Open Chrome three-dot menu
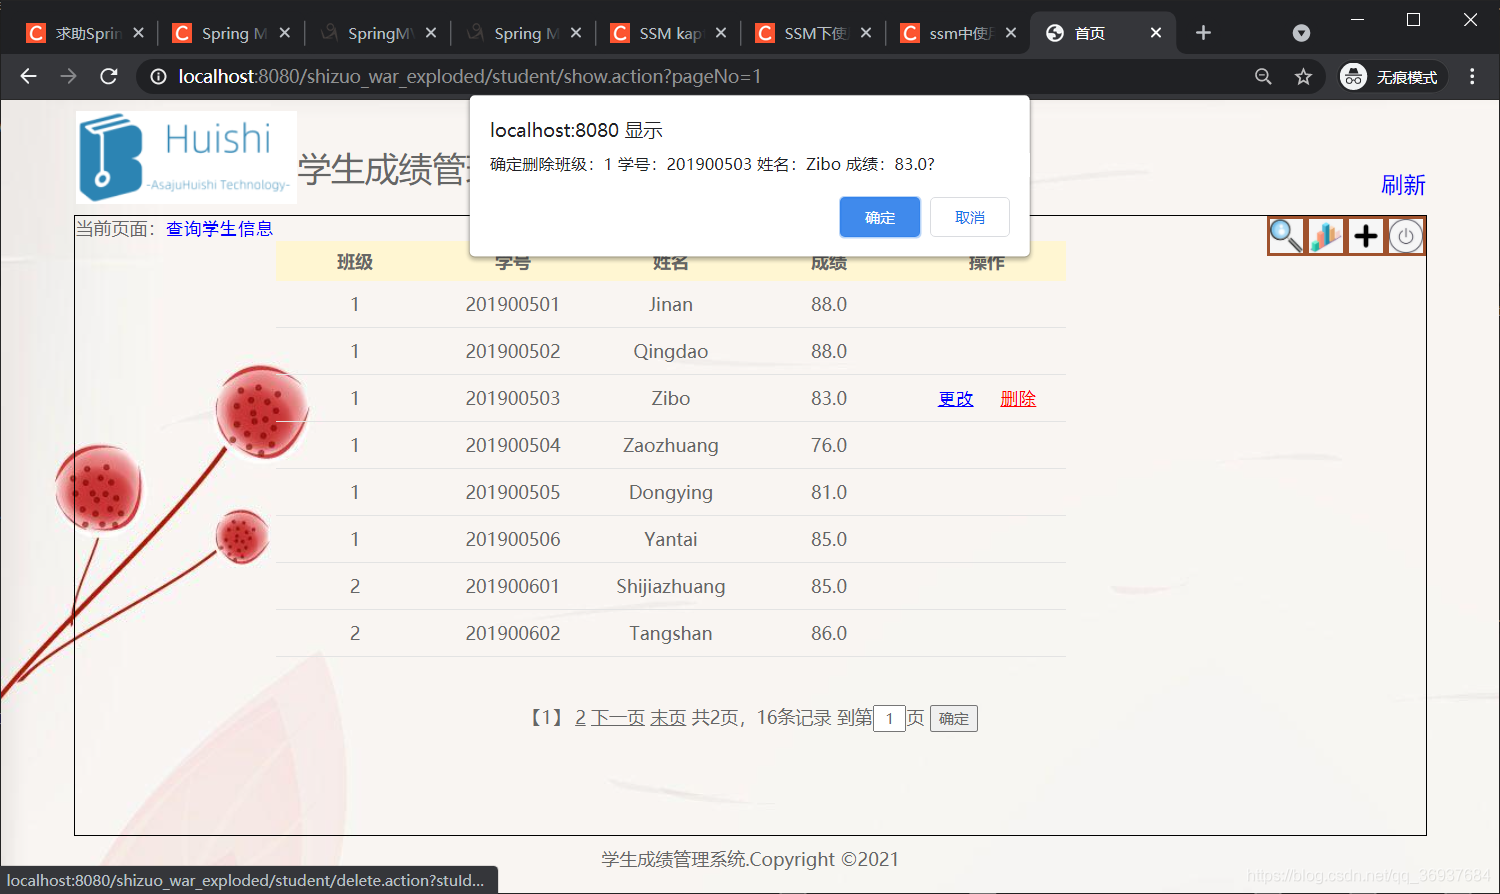 coord(1472,76)
